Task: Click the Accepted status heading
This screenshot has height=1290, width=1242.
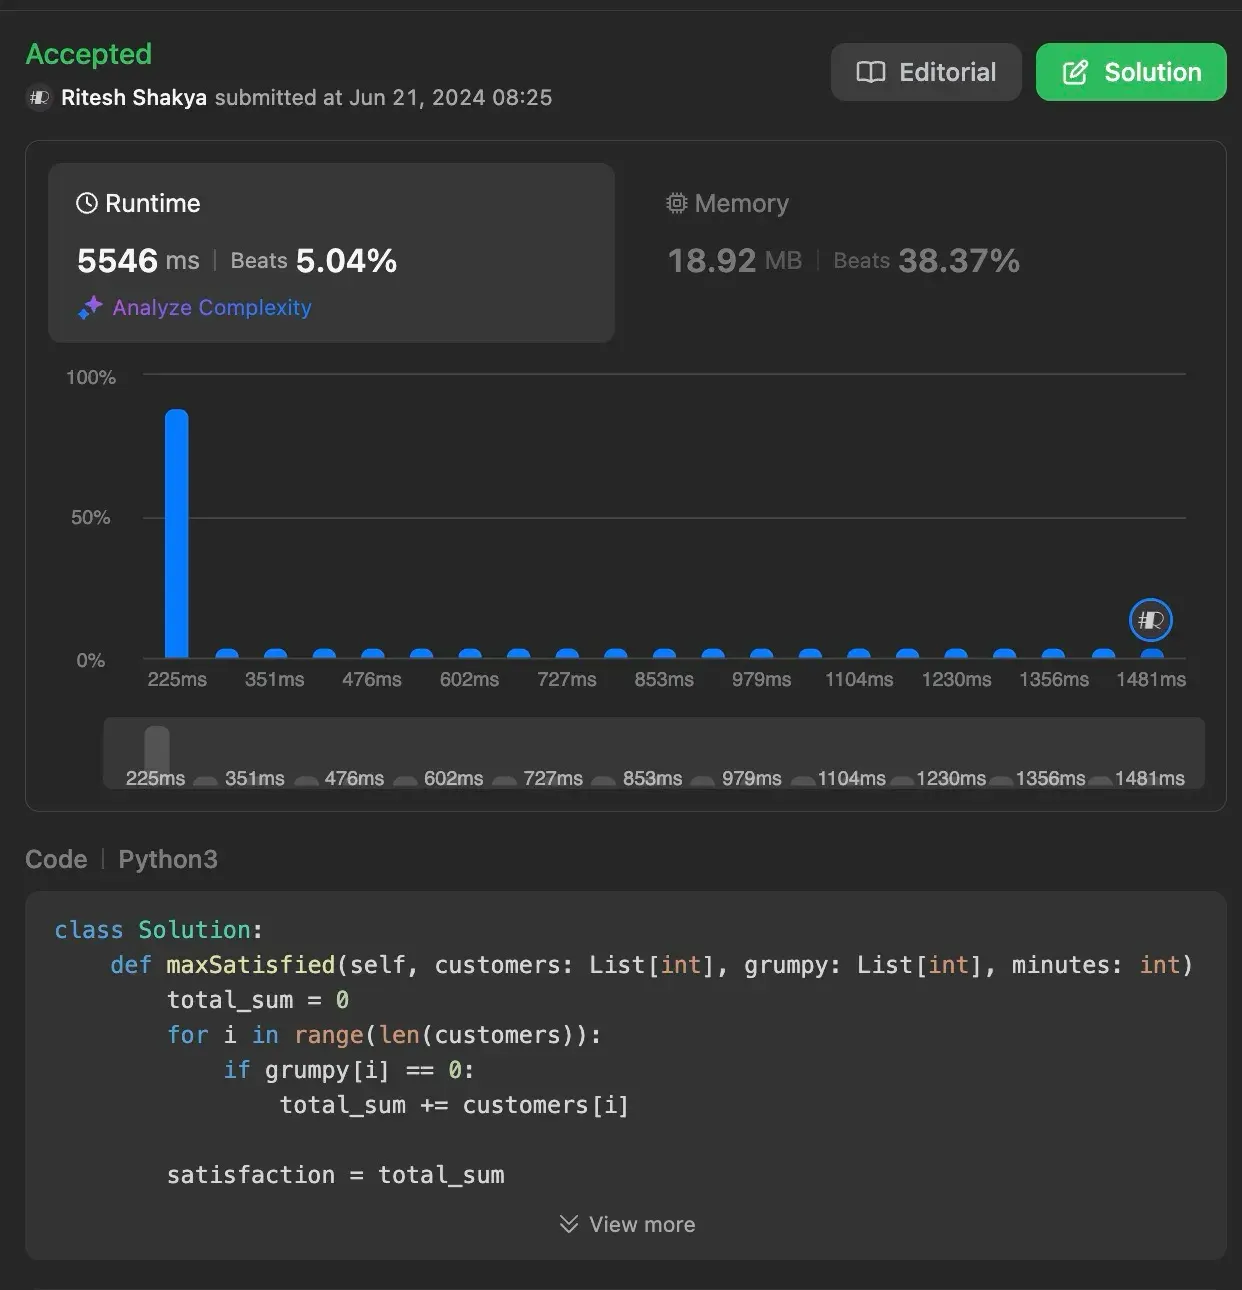Action: tap(89, 54)
